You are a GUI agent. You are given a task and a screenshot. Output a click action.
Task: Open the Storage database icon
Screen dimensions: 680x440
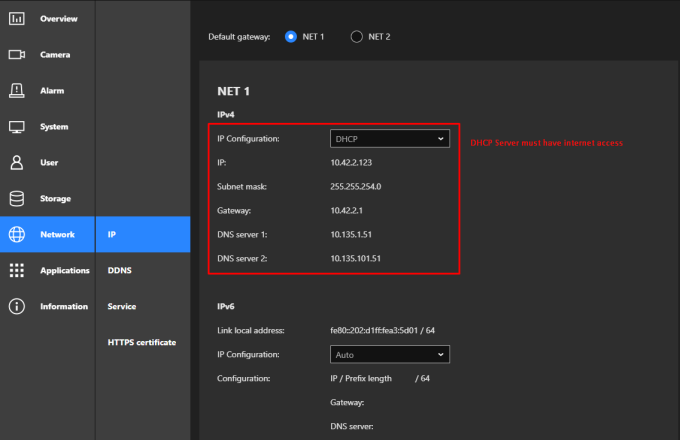click(x=17, y=199)
